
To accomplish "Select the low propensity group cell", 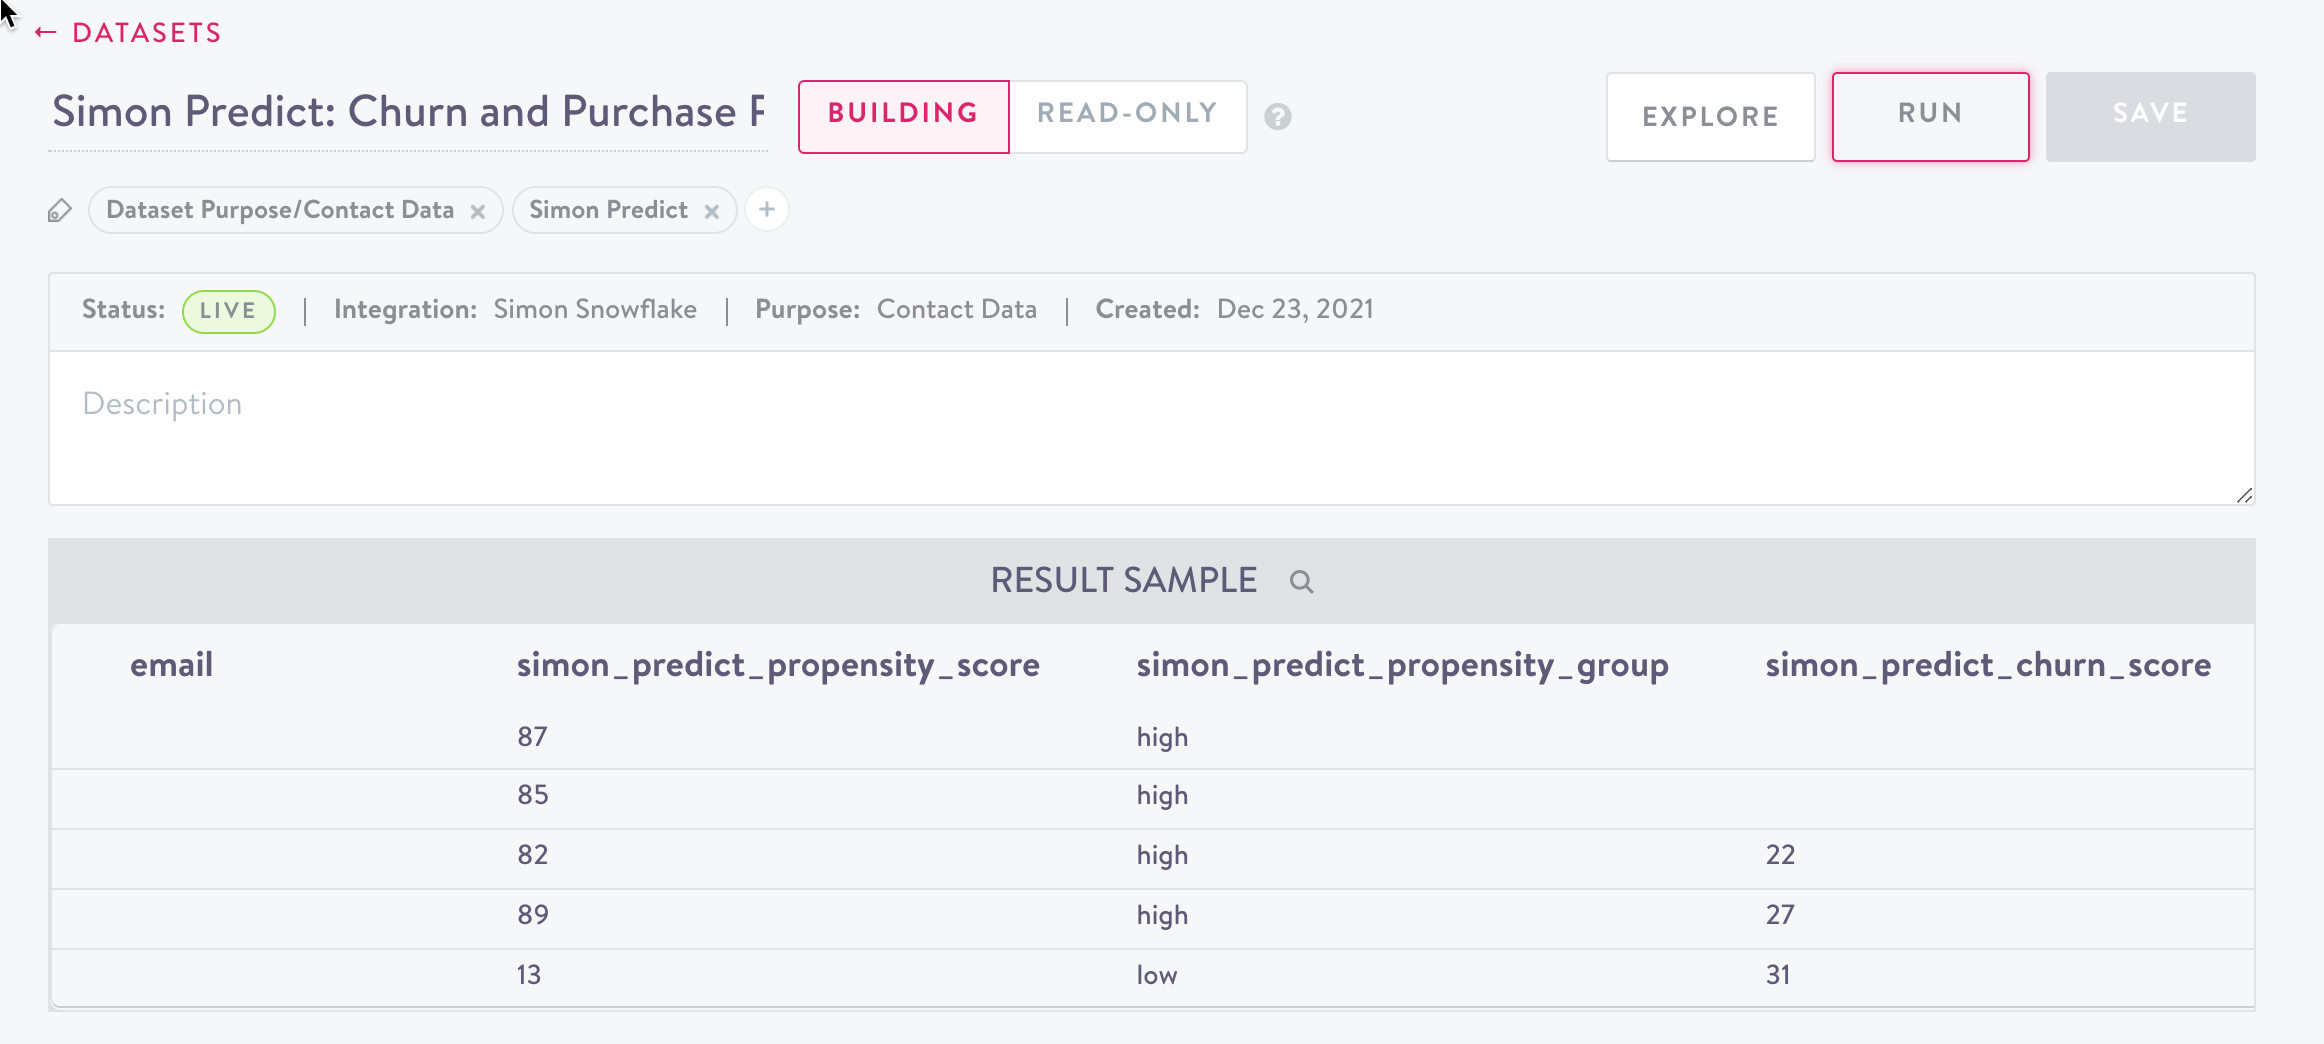I will click(1156, 975).
